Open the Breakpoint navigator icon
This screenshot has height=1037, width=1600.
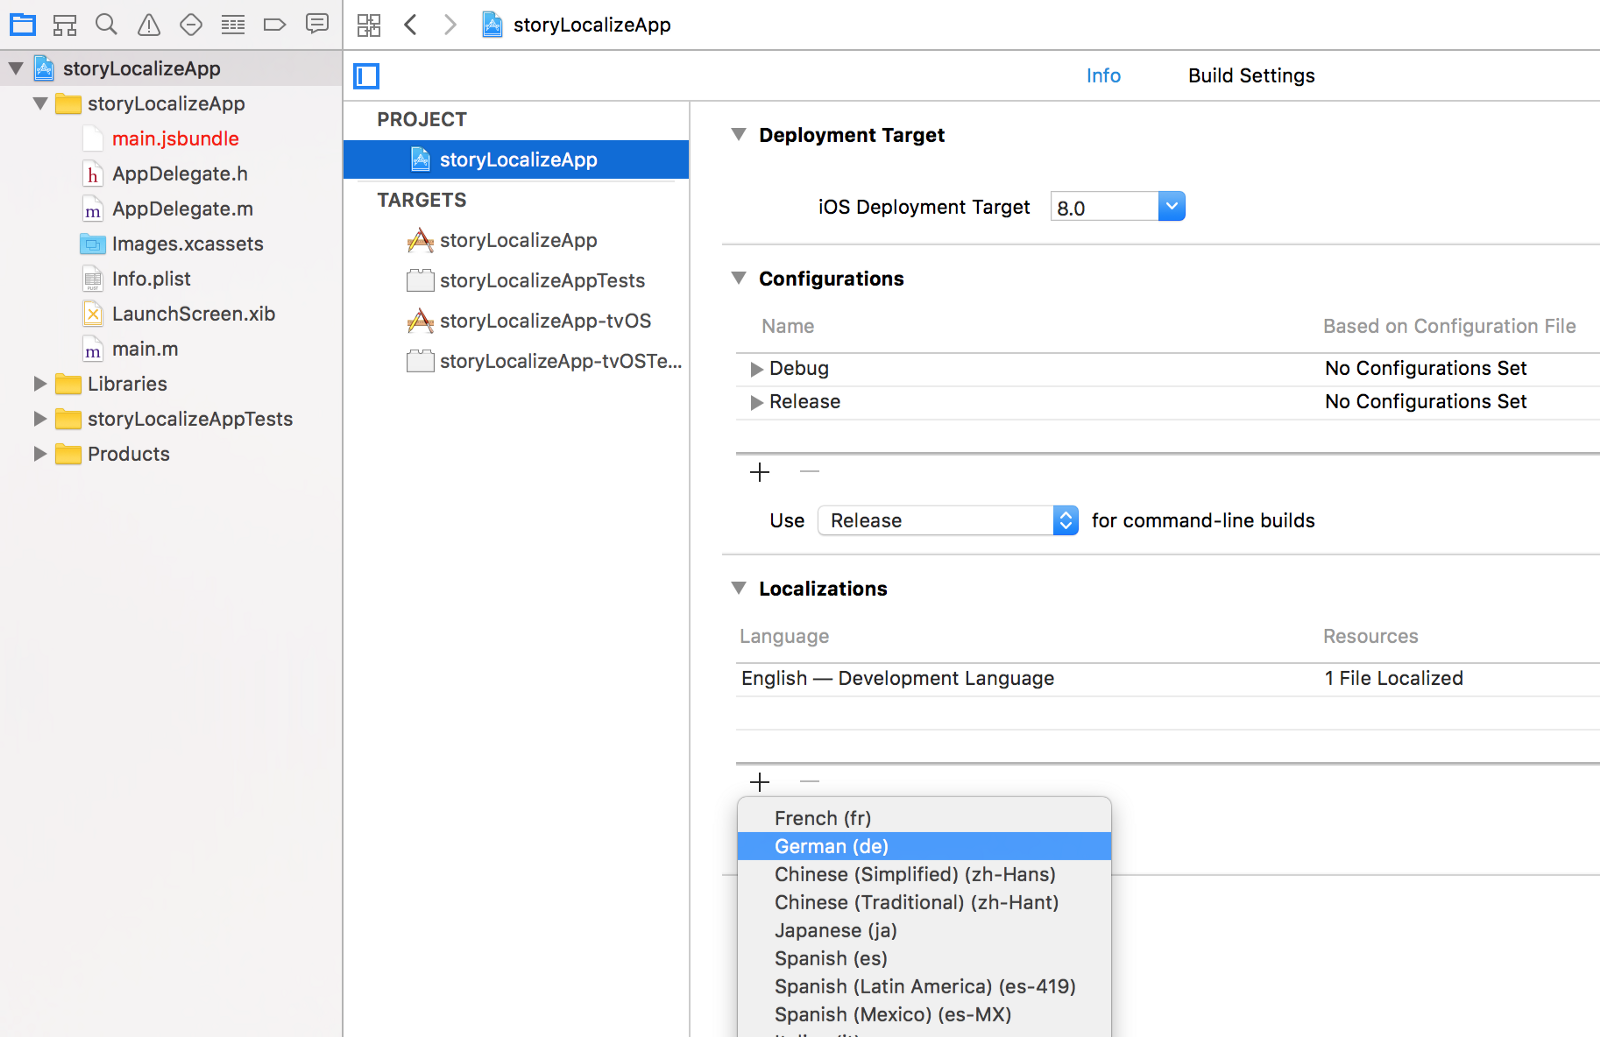pos(275,25)
